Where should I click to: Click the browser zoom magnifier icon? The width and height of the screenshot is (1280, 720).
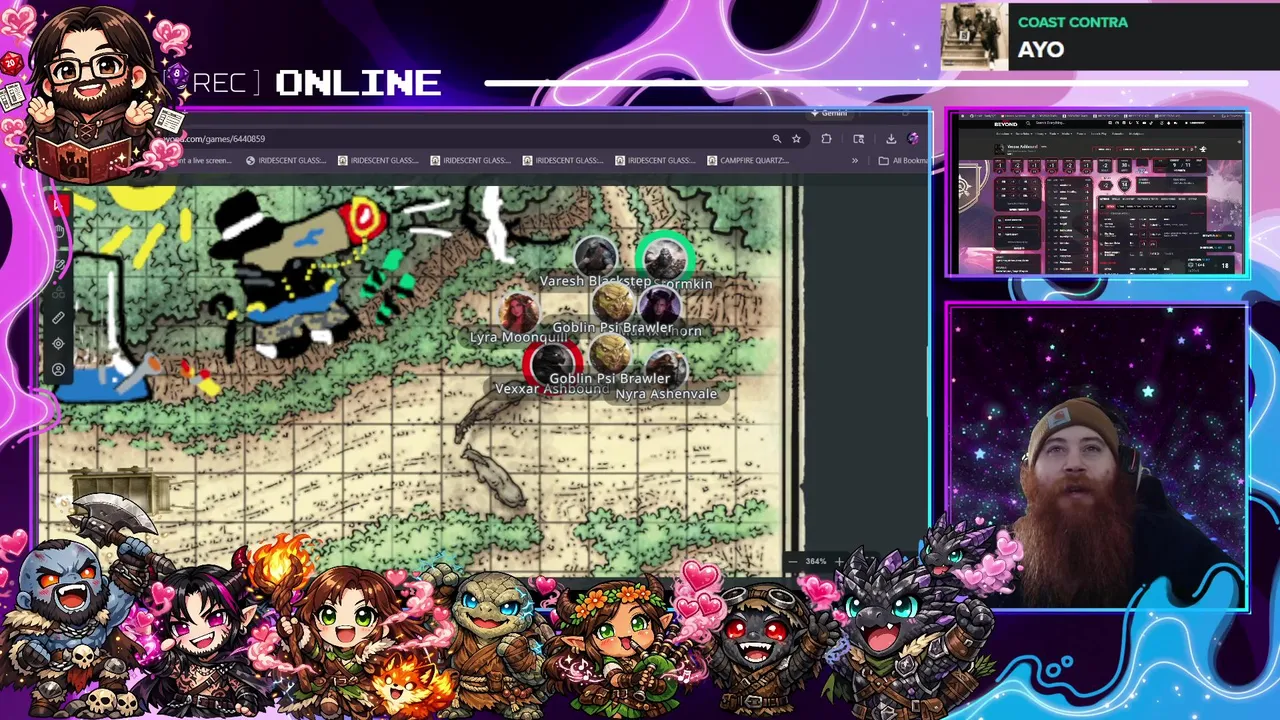[777, 139]
